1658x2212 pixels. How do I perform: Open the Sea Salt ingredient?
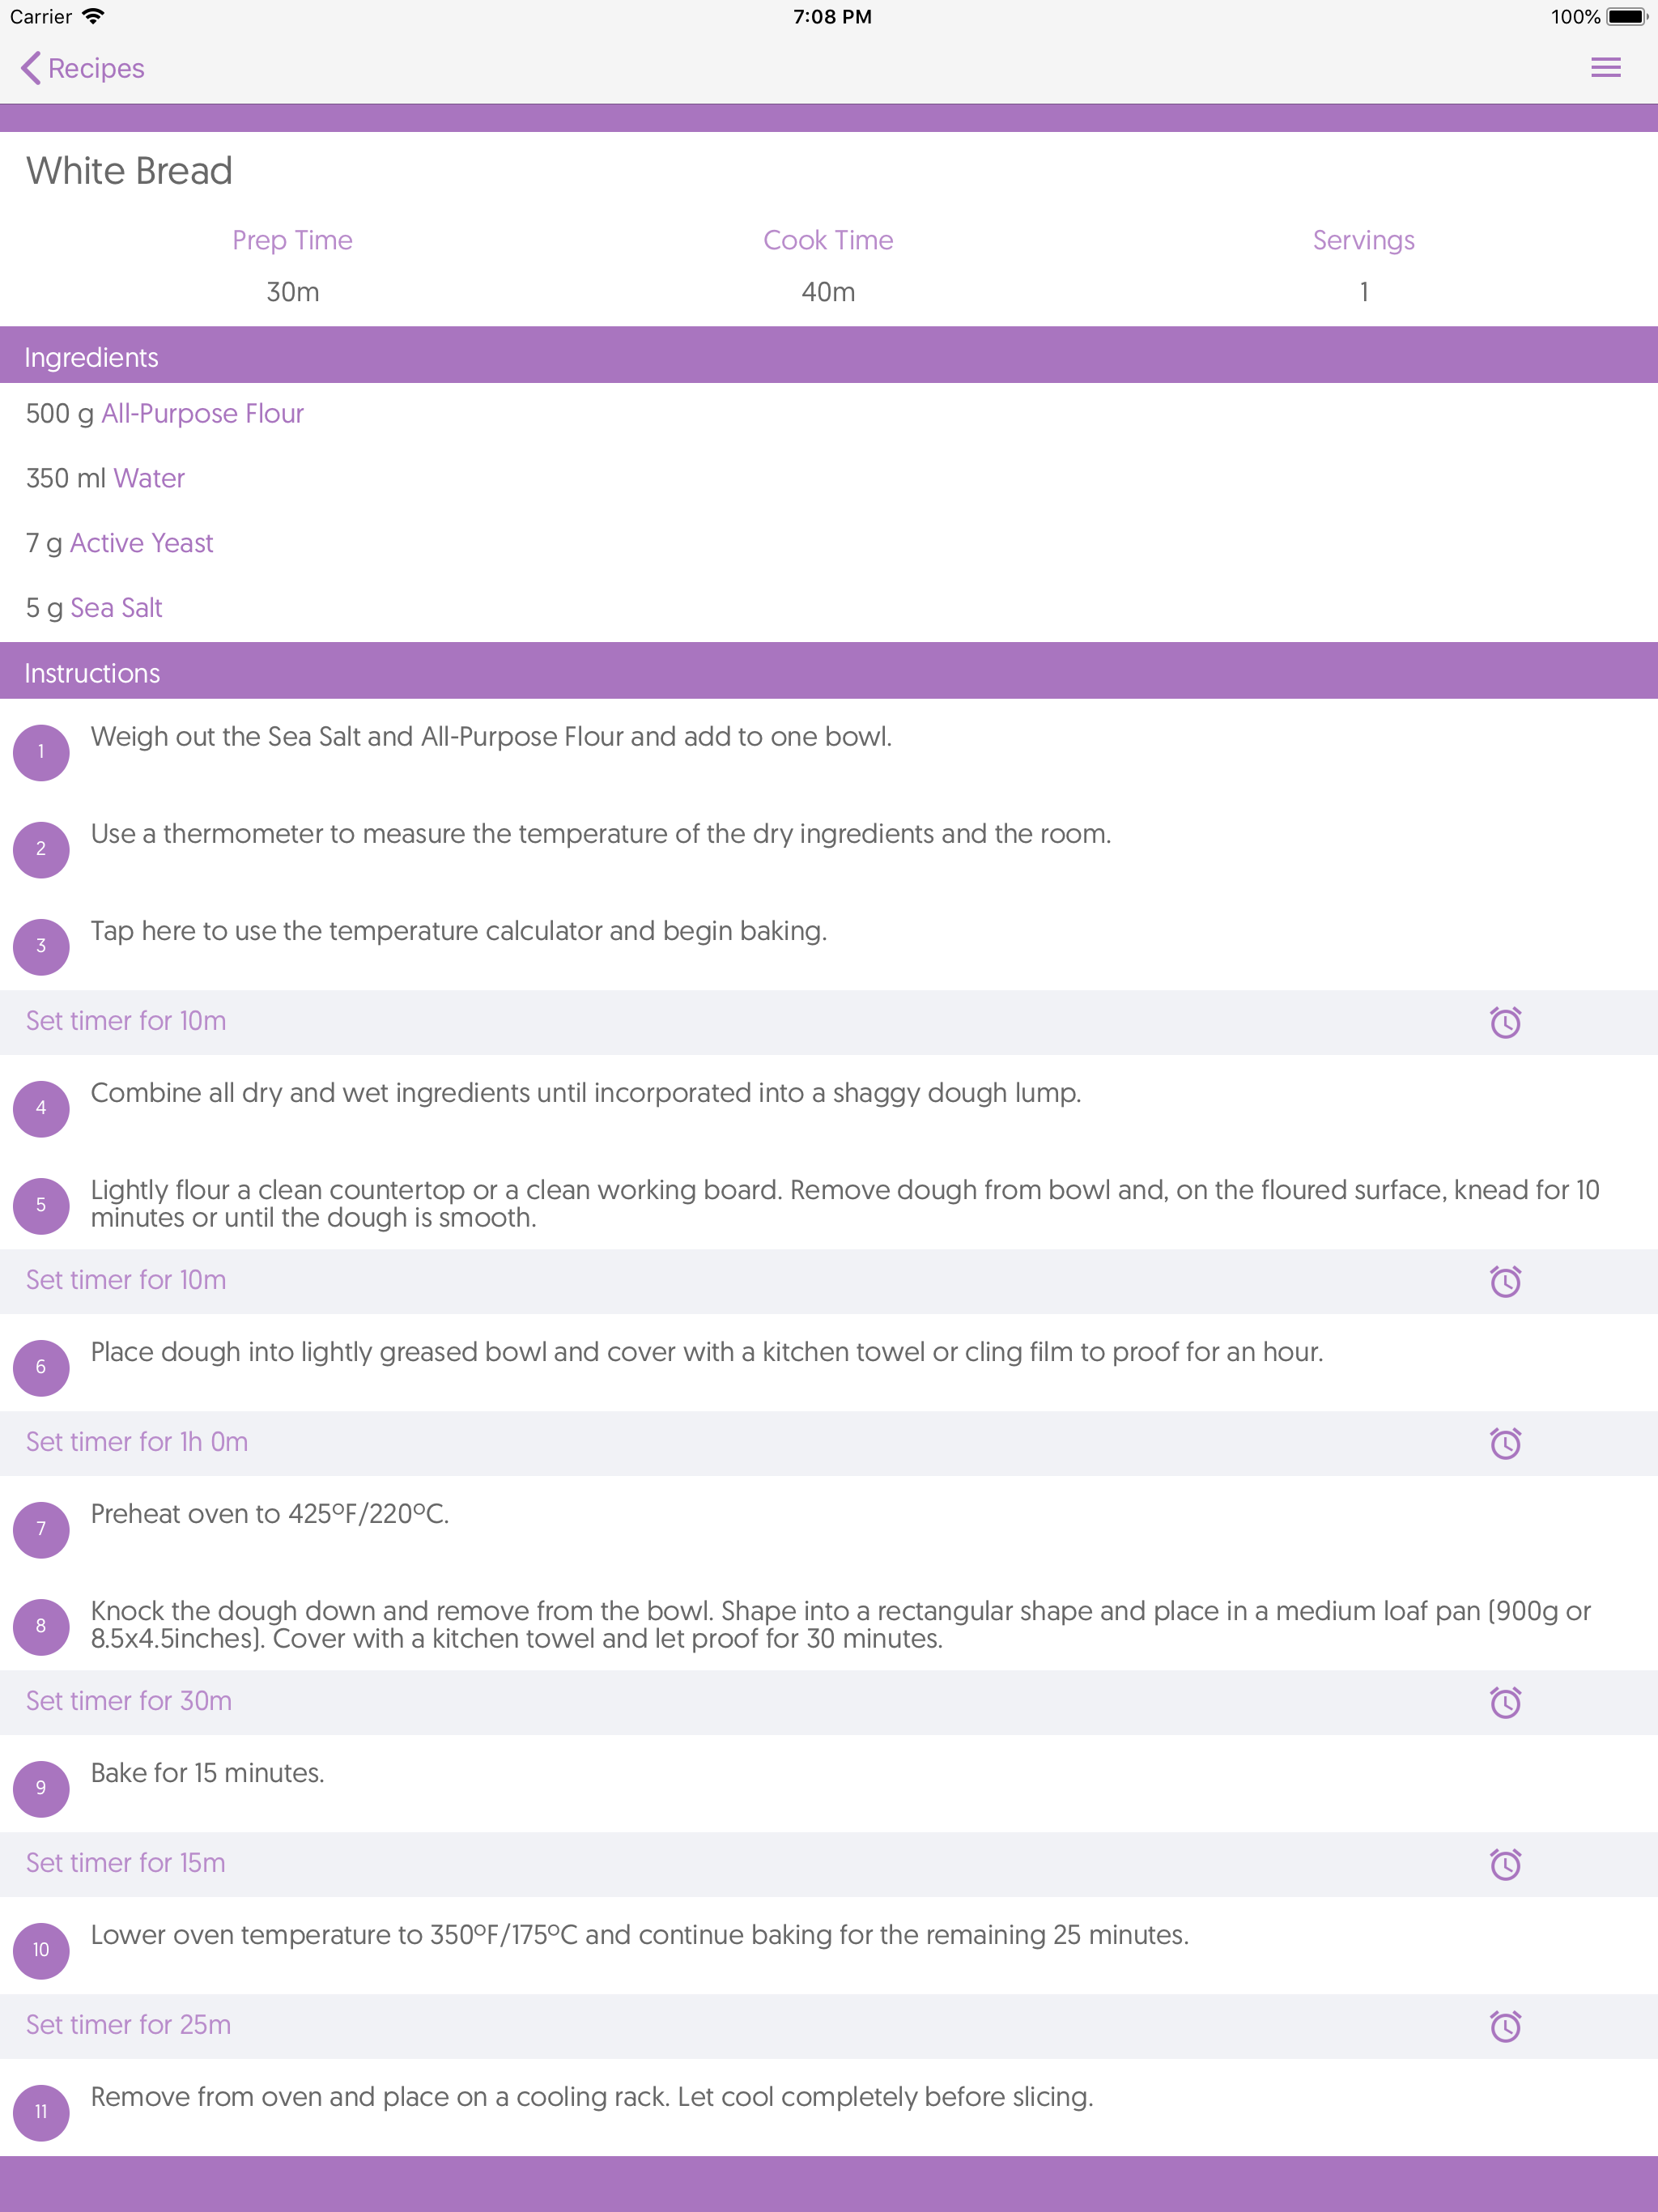tap(117, 607)
